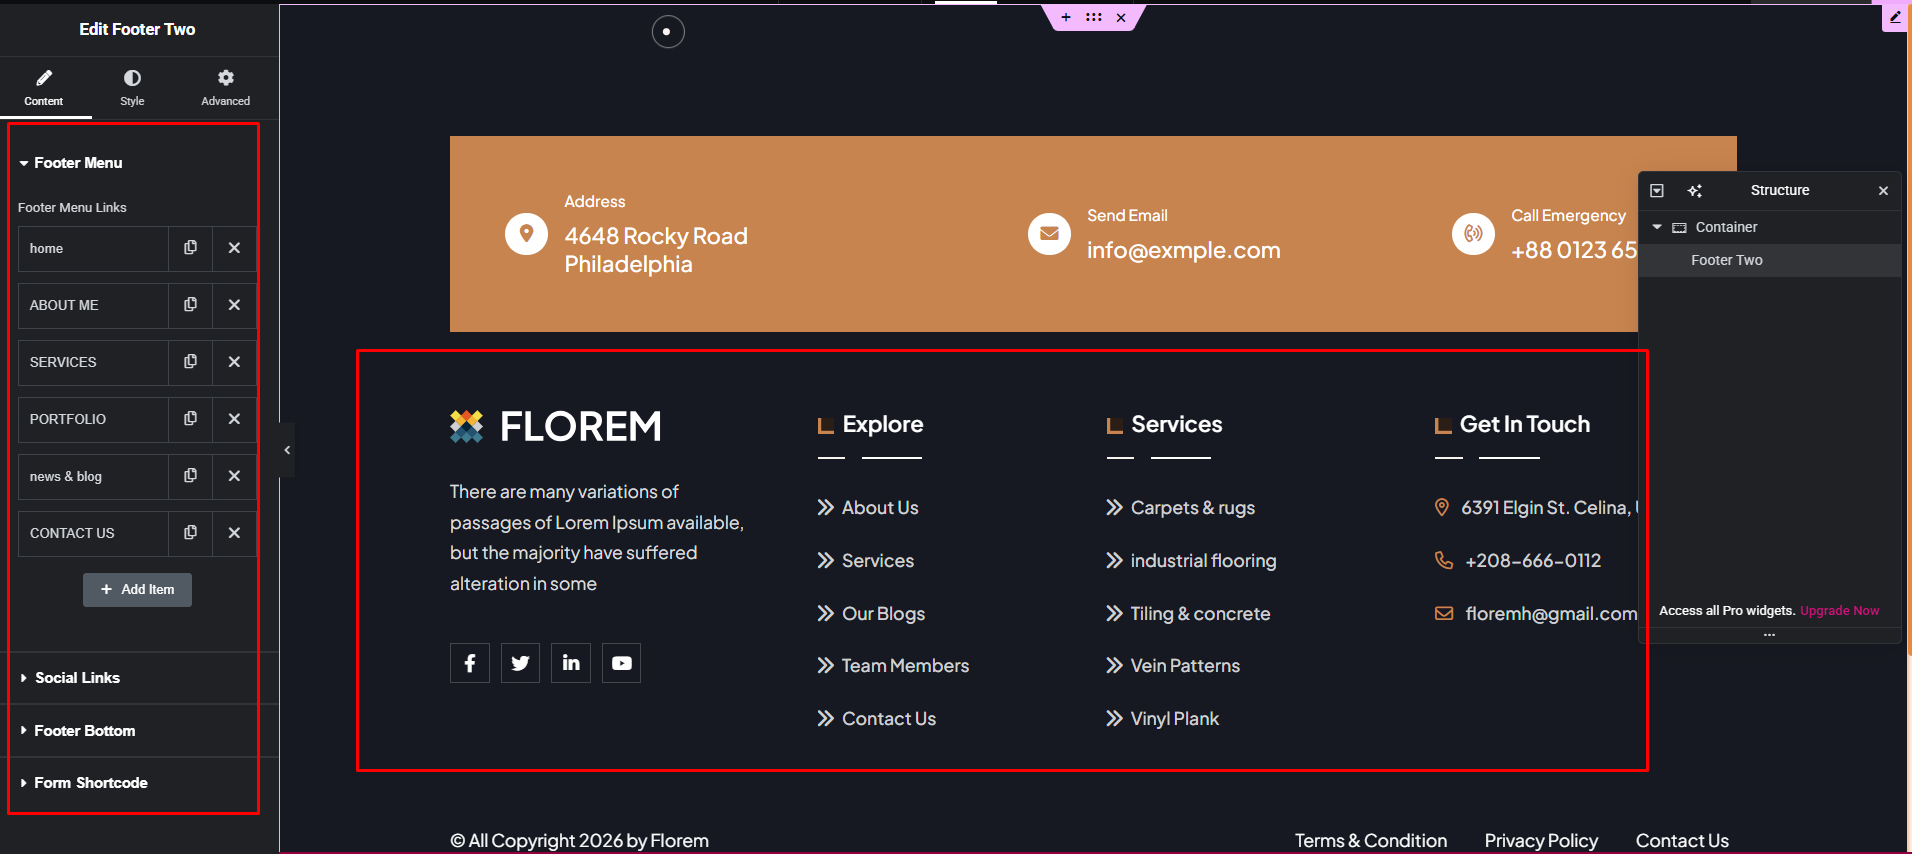Click the drag handle on section toolbar
Image resolution: width=1912 pixels, height=854 pixels.
[x=1093, y=17]
